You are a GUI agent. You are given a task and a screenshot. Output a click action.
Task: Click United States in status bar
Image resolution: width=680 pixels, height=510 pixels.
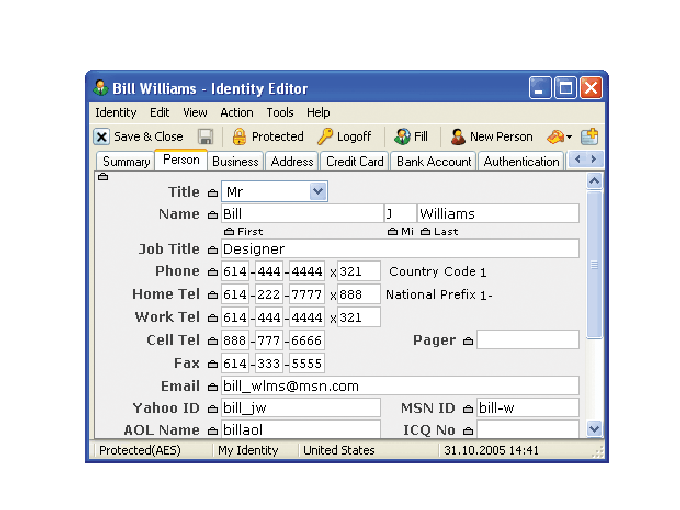339,451
